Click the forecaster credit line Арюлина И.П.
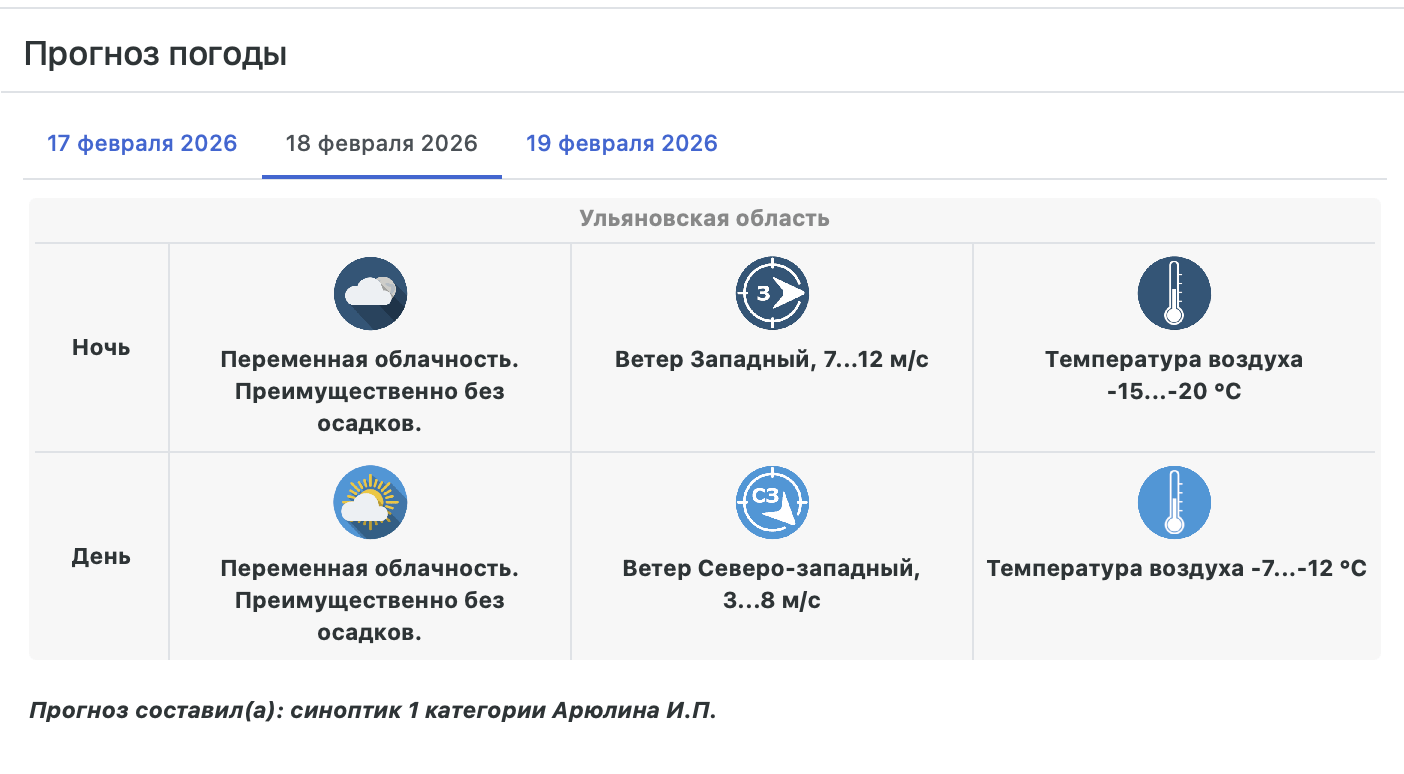This screenshot has width=1404, height=774. point(373,711)
